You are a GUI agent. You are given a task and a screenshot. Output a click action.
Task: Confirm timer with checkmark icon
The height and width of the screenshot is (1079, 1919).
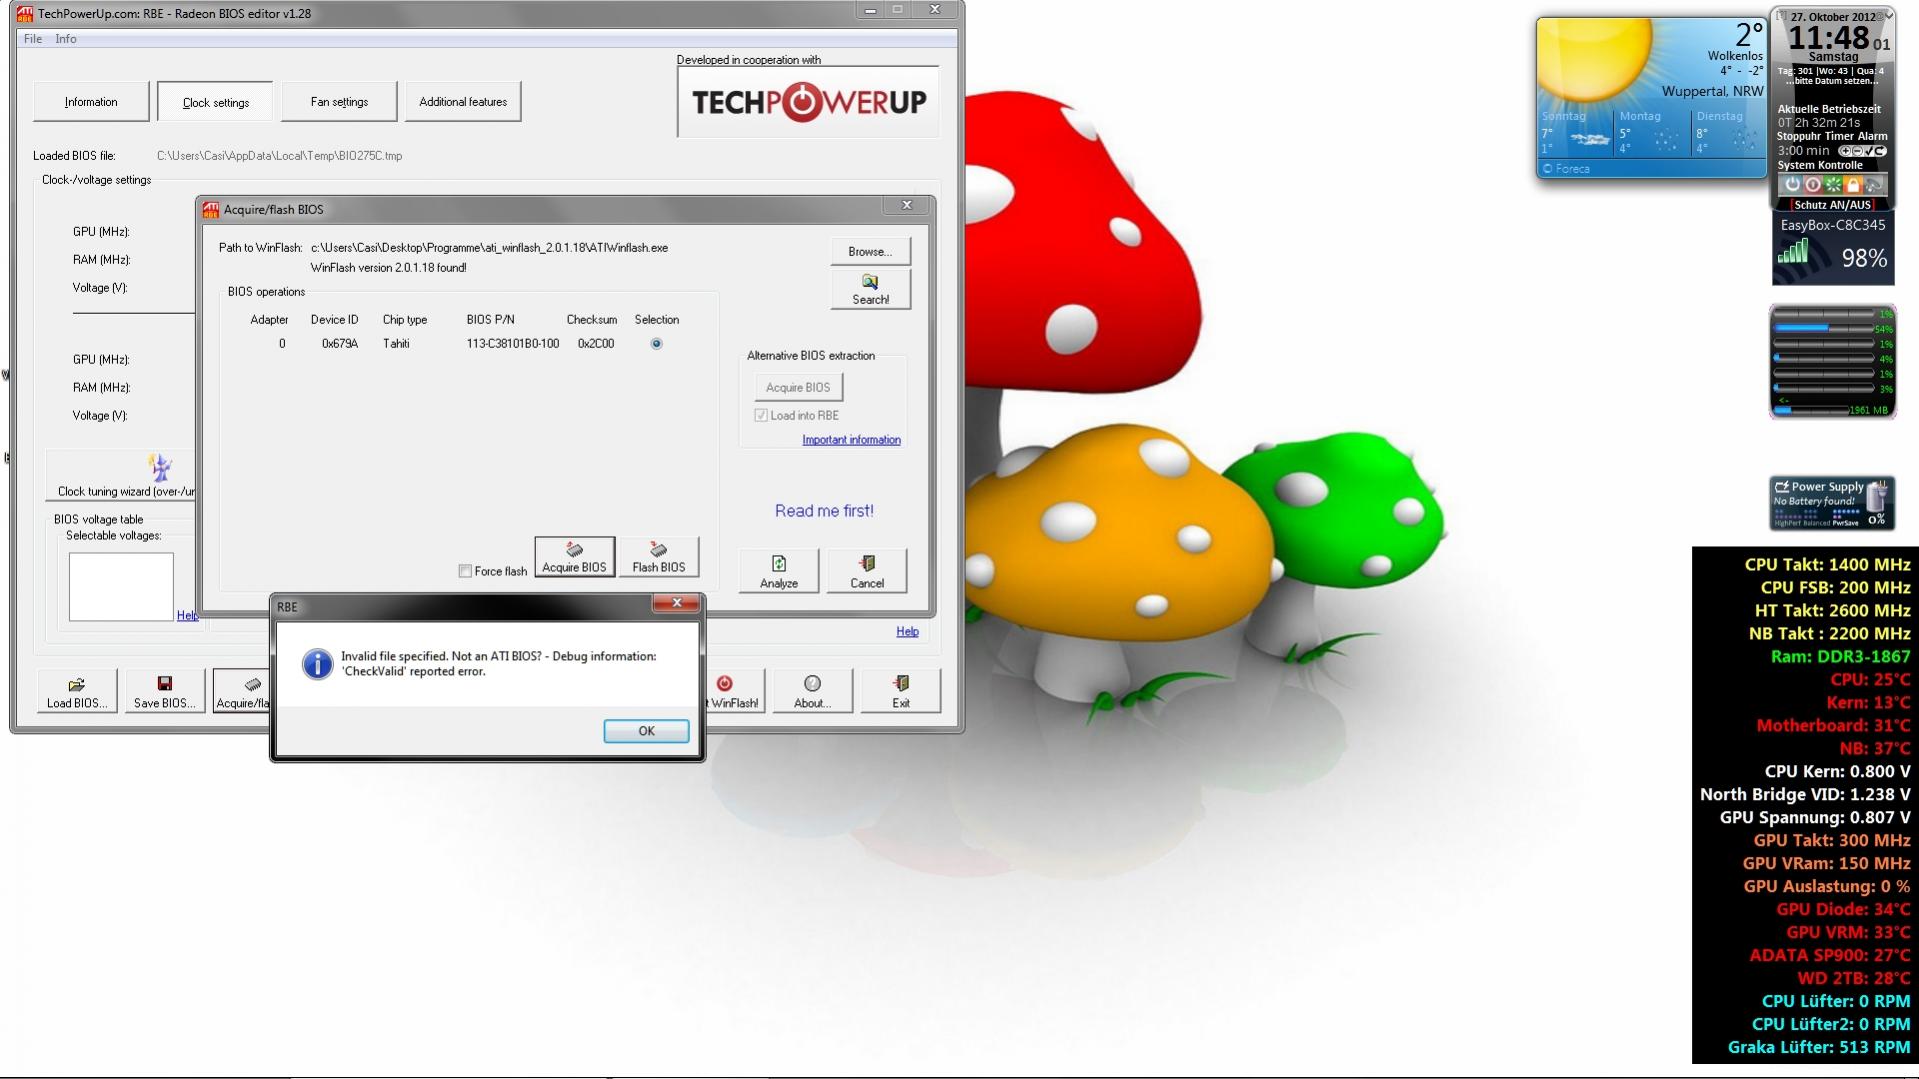point(1869,151)
